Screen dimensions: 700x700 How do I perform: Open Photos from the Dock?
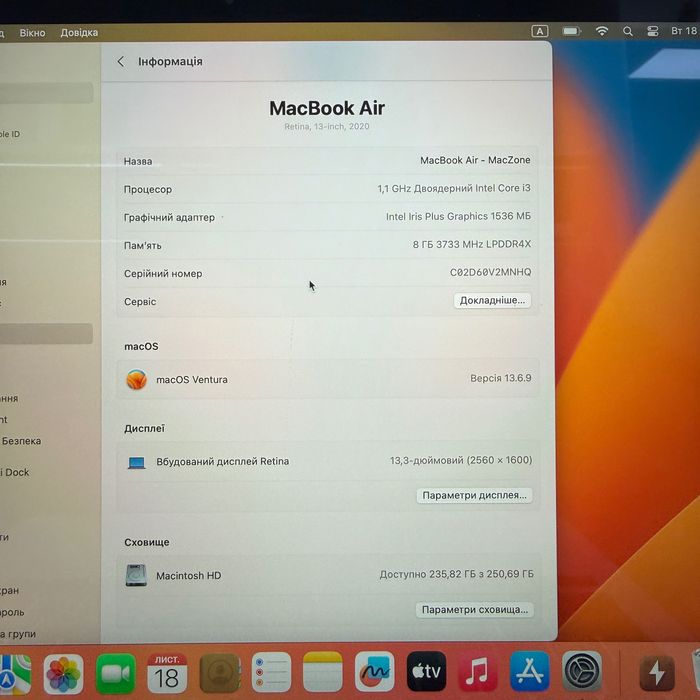(63, 674)
